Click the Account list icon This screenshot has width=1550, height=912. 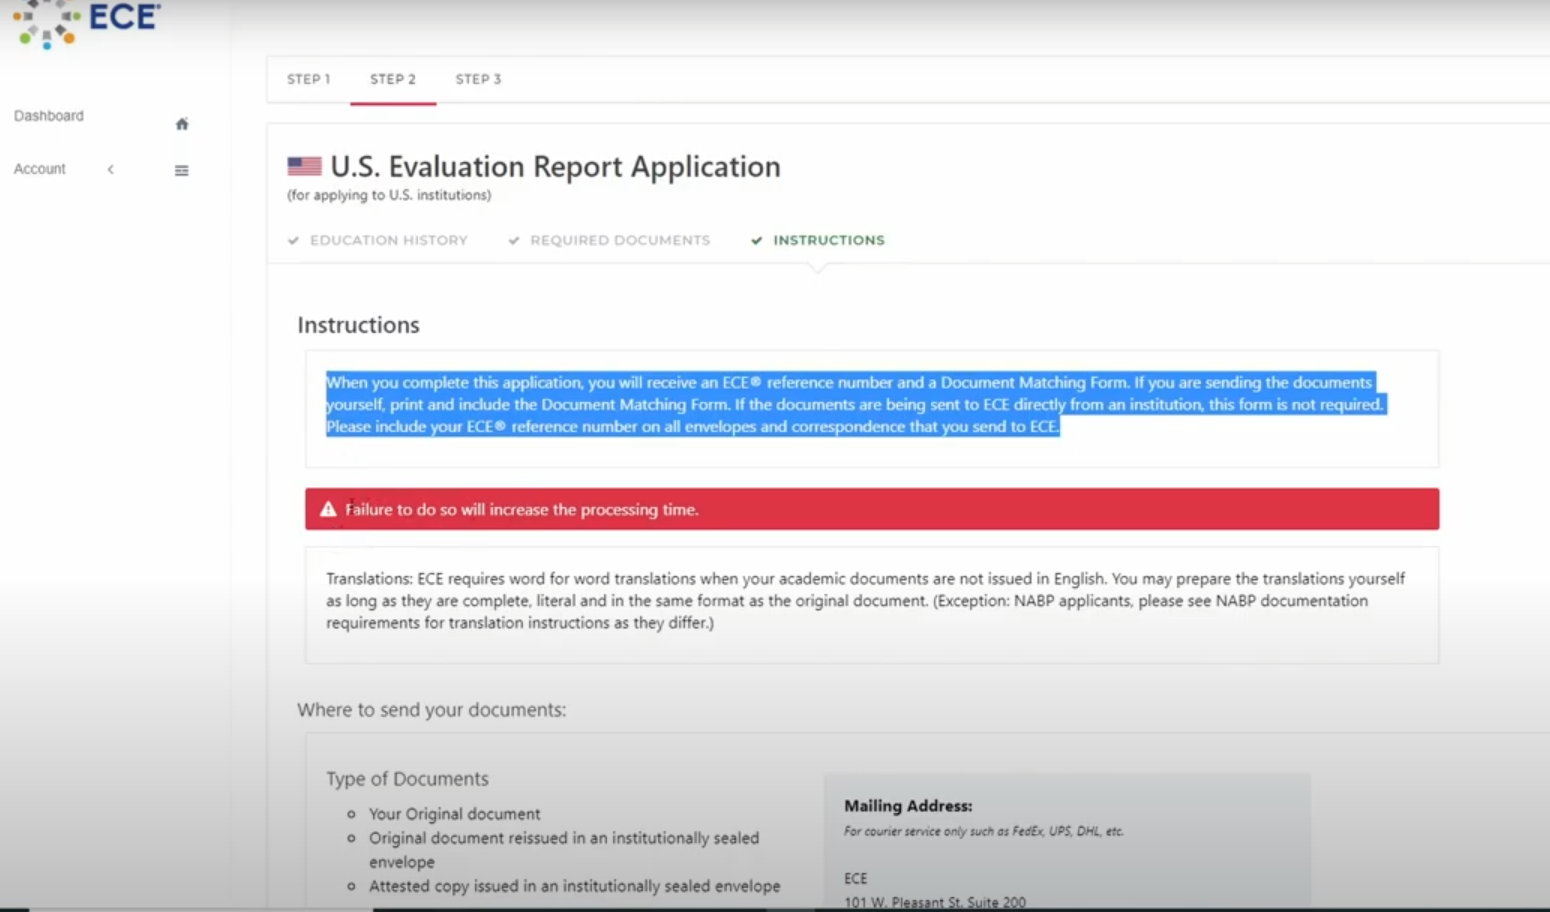click(x=182, y=170)
